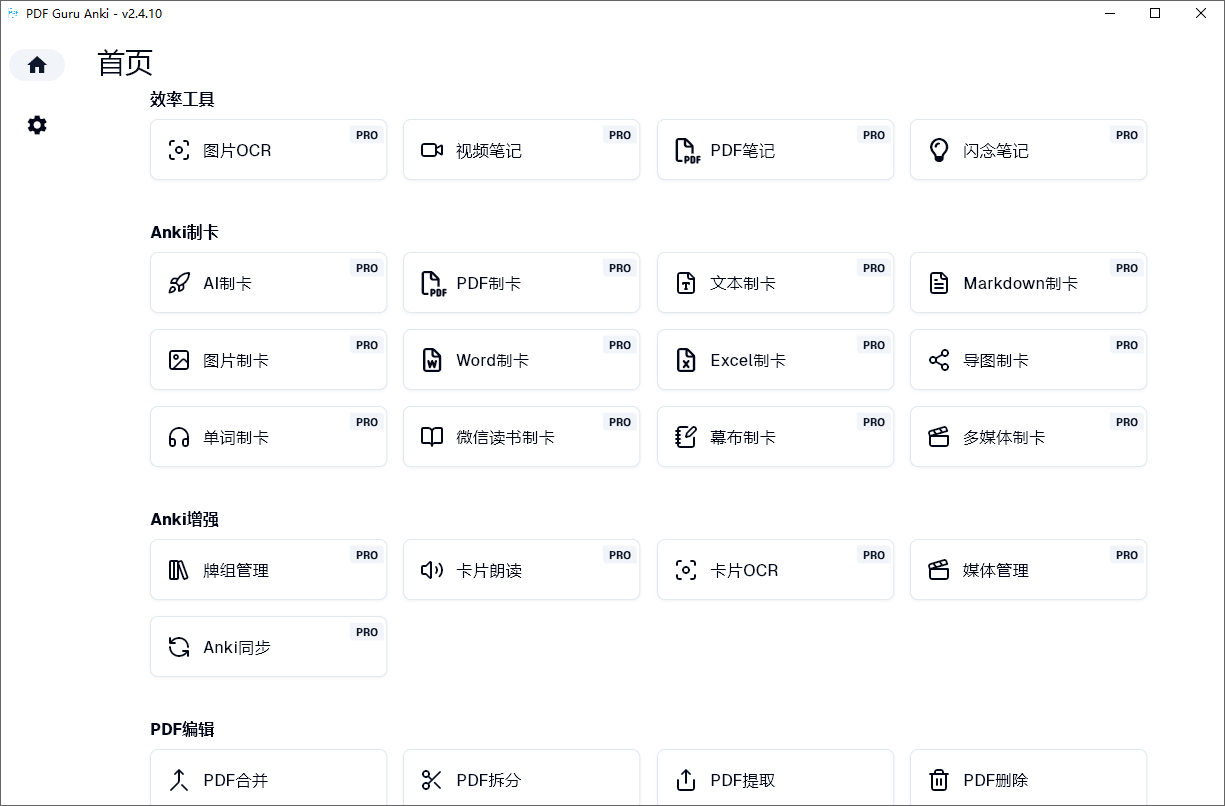
Task: Open PDF合并 to merge PDFs
Action: point(268,780)
